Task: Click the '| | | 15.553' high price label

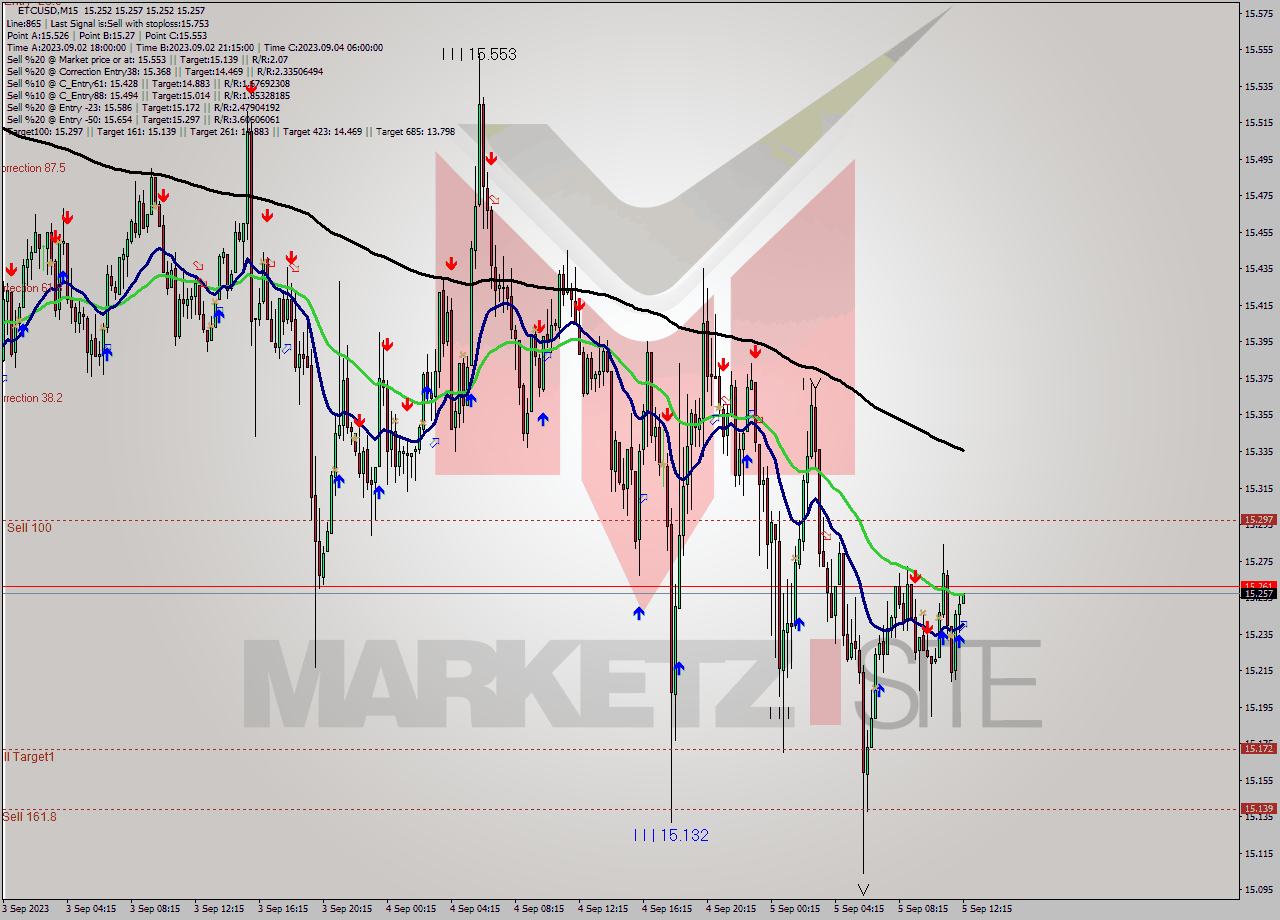Action: tap(480, 54)
